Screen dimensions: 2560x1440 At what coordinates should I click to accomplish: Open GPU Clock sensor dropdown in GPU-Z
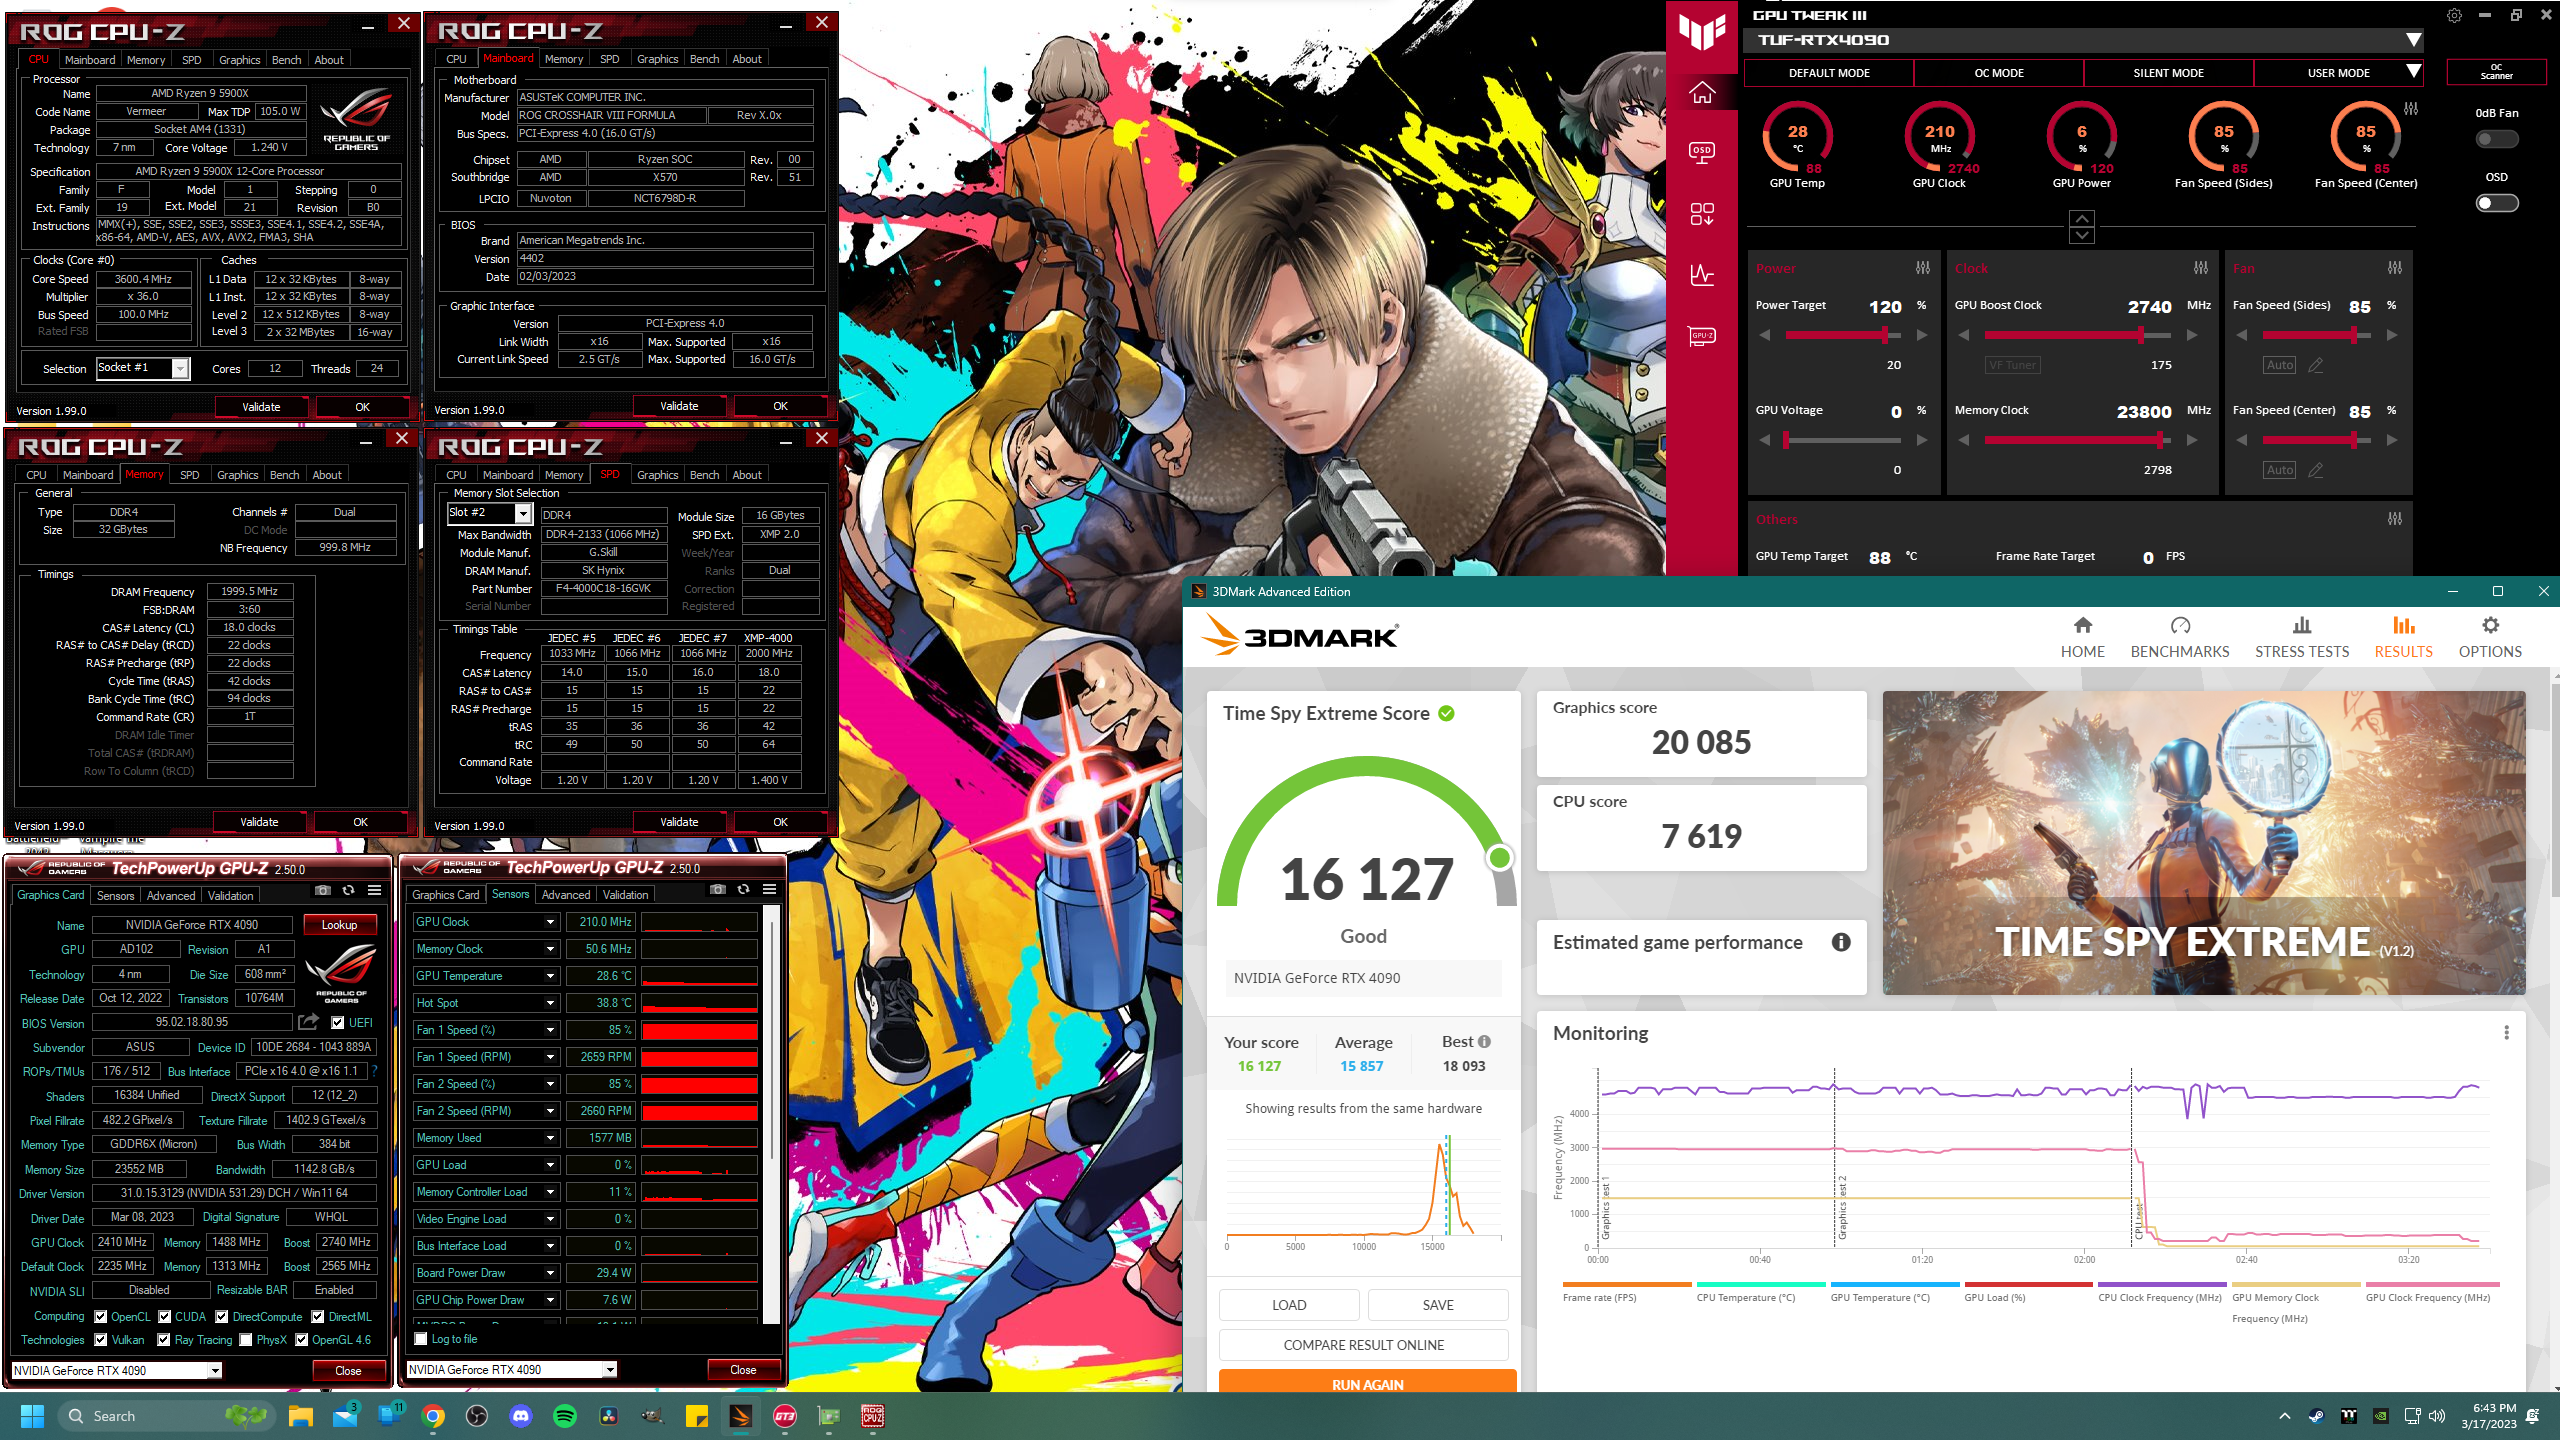[x=550, y=922]
